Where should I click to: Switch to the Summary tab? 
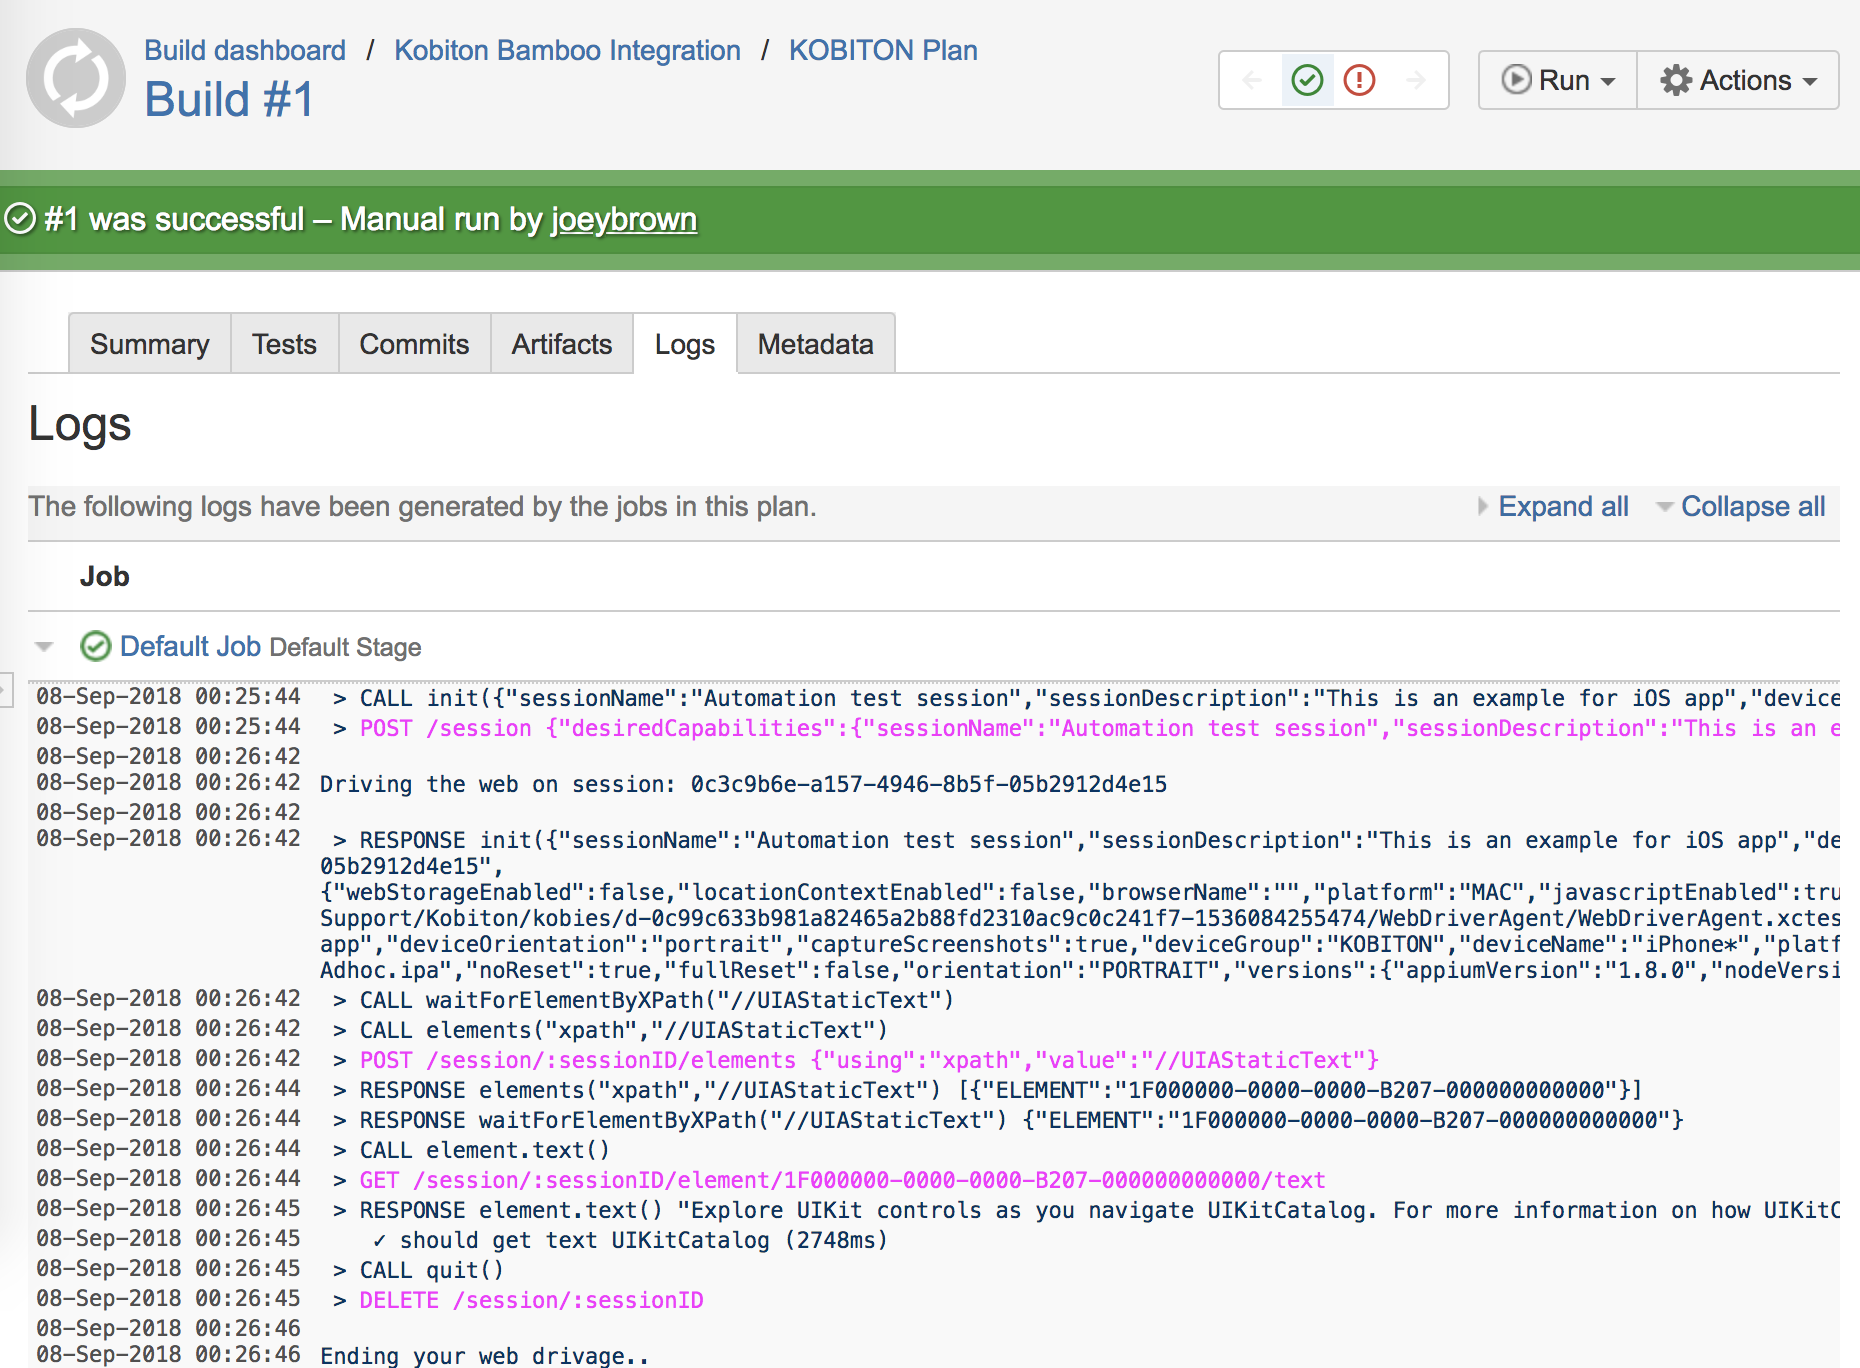pyautogui.click(x=150, y=344)
